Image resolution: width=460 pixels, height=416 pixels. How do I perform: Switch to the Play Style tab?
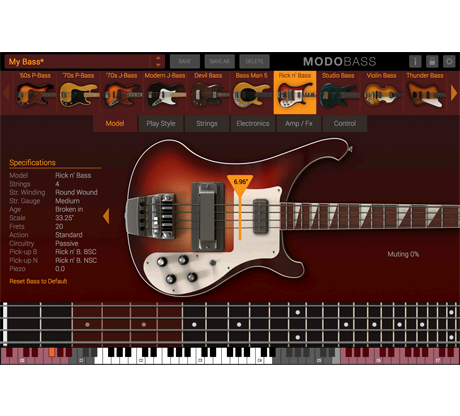point(161,123)
